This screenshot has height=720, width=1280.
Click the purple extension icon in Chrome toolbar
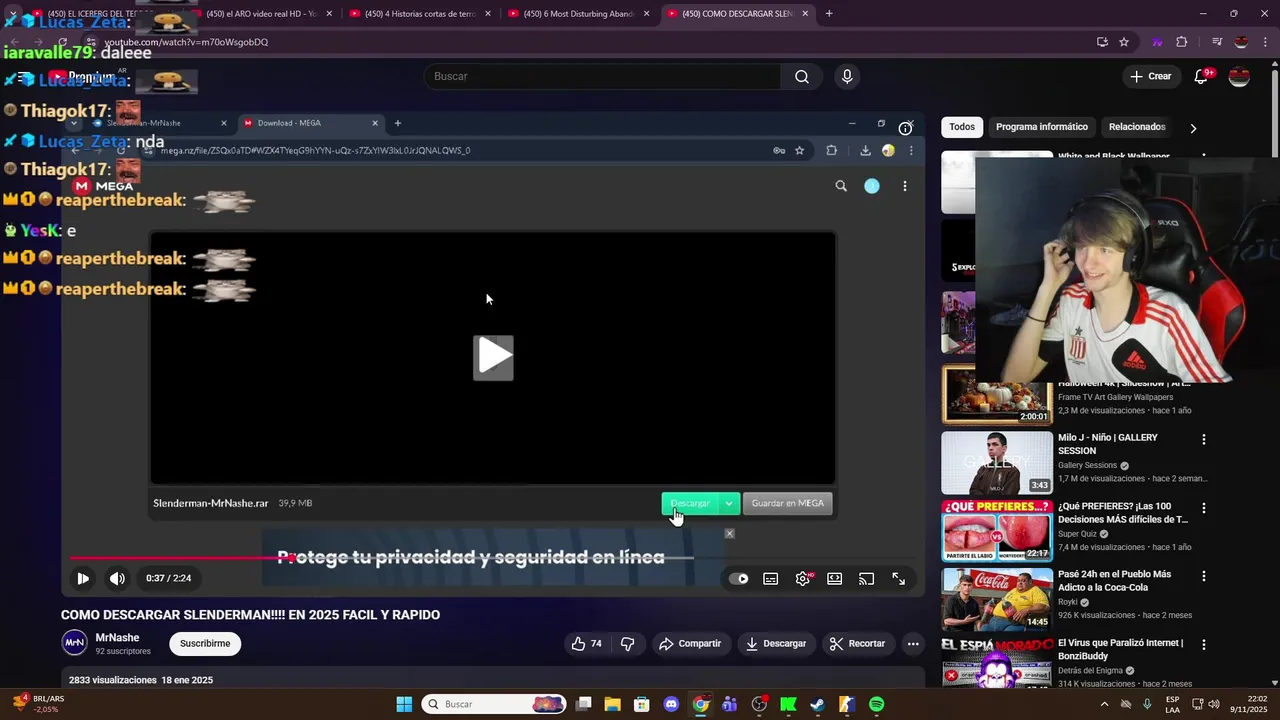1157,42
